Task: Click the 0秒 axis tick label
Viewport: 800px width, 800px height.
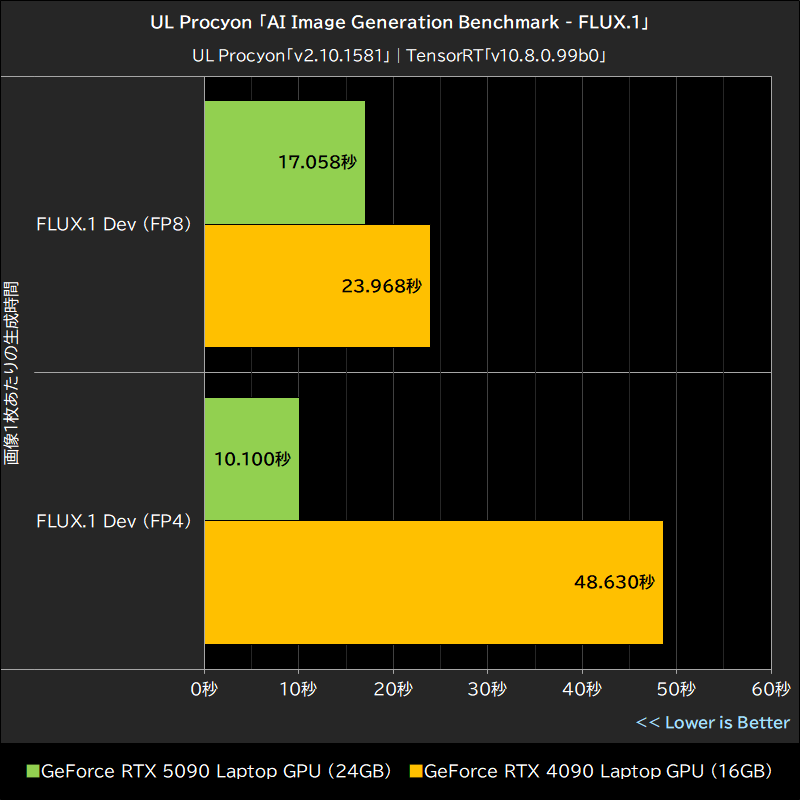Action: click(204, 690)
